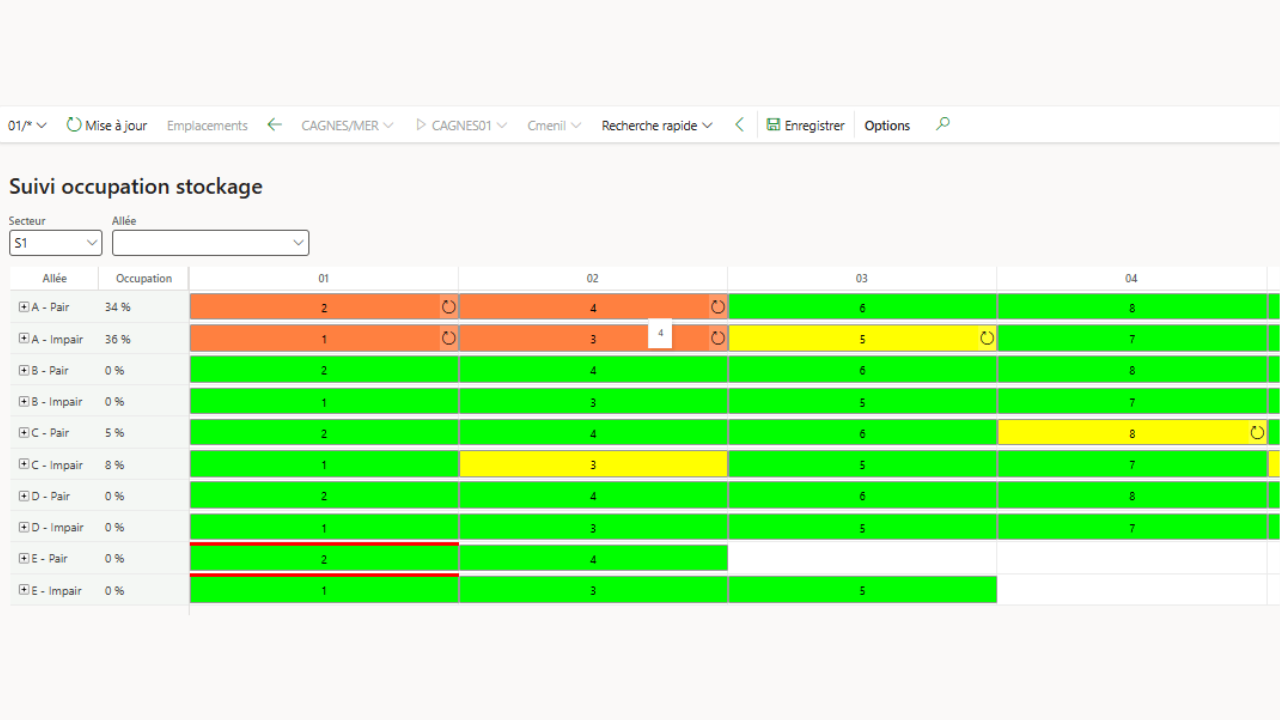Click the search magnifier icon

(x=942, y=124)
